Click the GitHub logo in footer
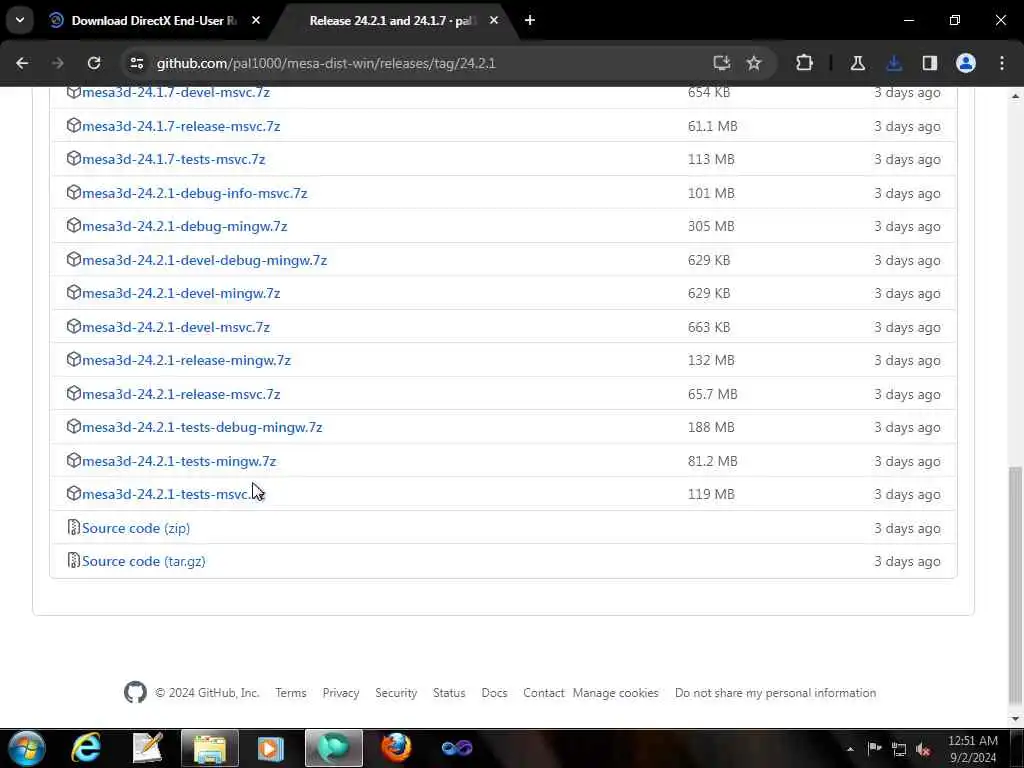 point(135,692)
